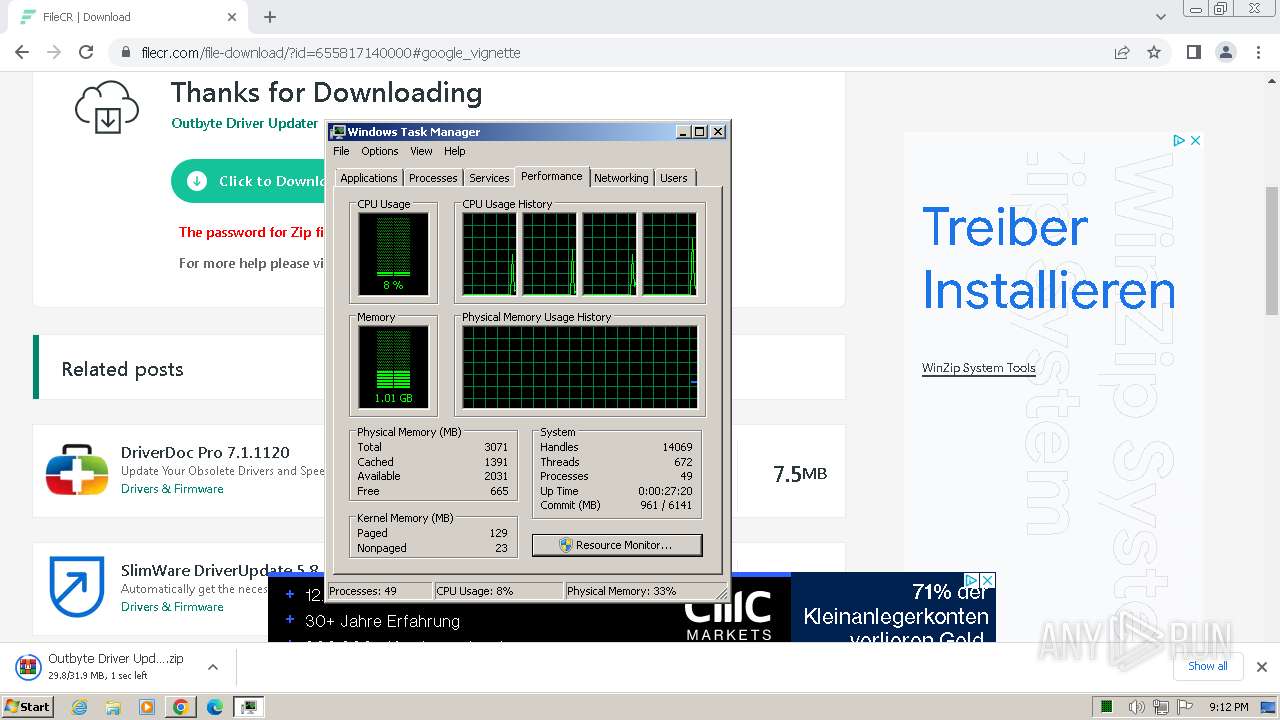The image size is (1280, 720).
Task: Click the Task Manager title bar icon
Action: click(338, 131)
